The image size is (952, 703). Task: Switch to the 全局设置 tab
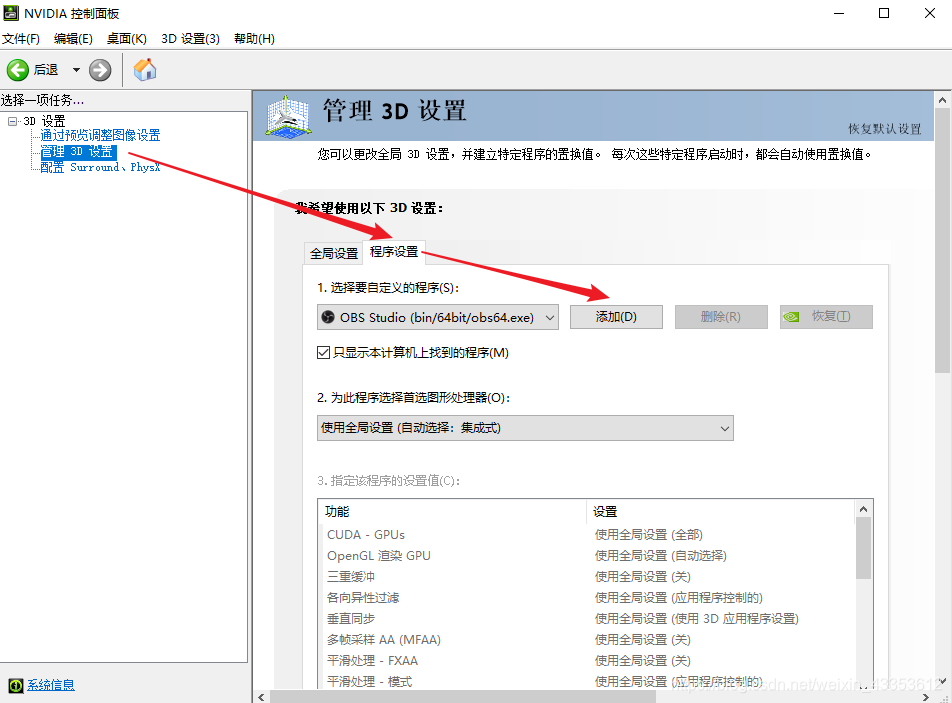click(334, 253)
